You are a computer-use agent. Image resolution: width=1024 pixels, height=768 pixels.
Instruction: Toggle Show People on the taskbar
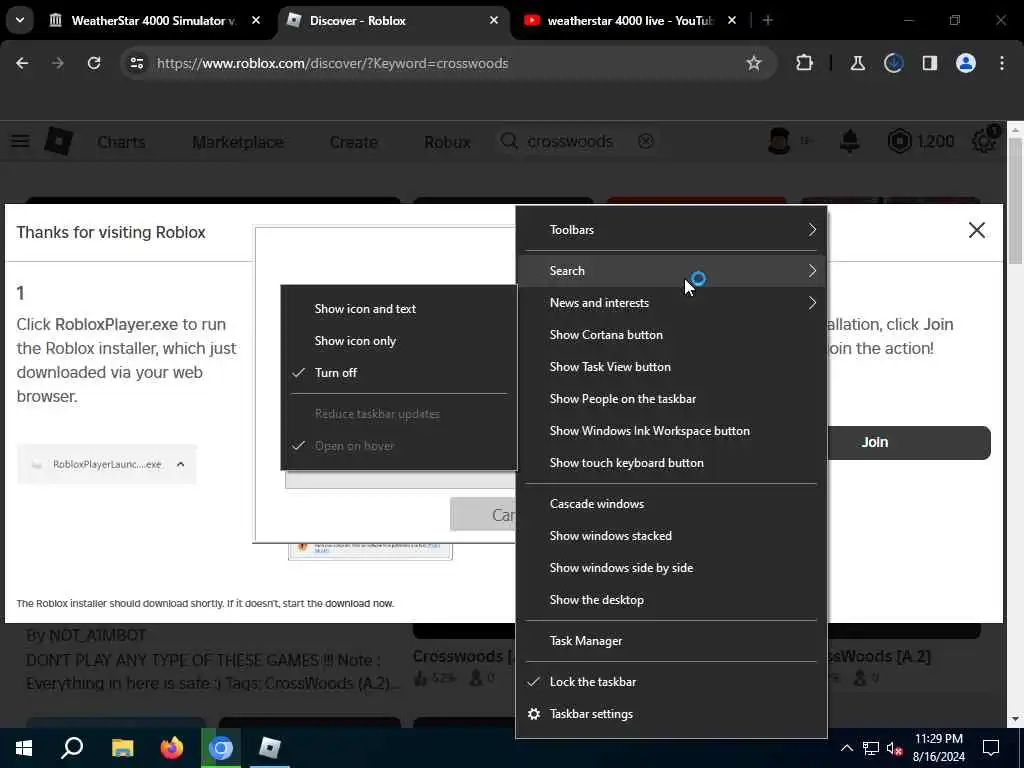pos(671,398)
